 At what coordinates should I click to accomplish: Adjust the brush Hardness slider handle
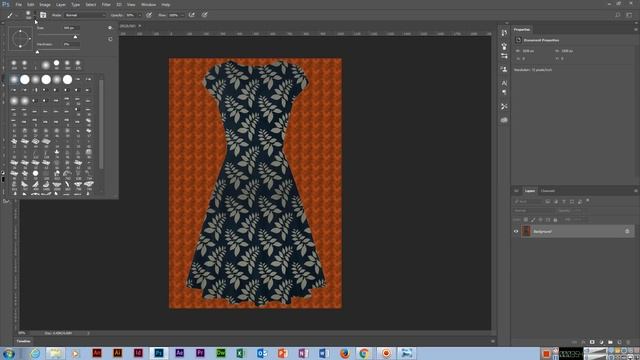point(38,52)
